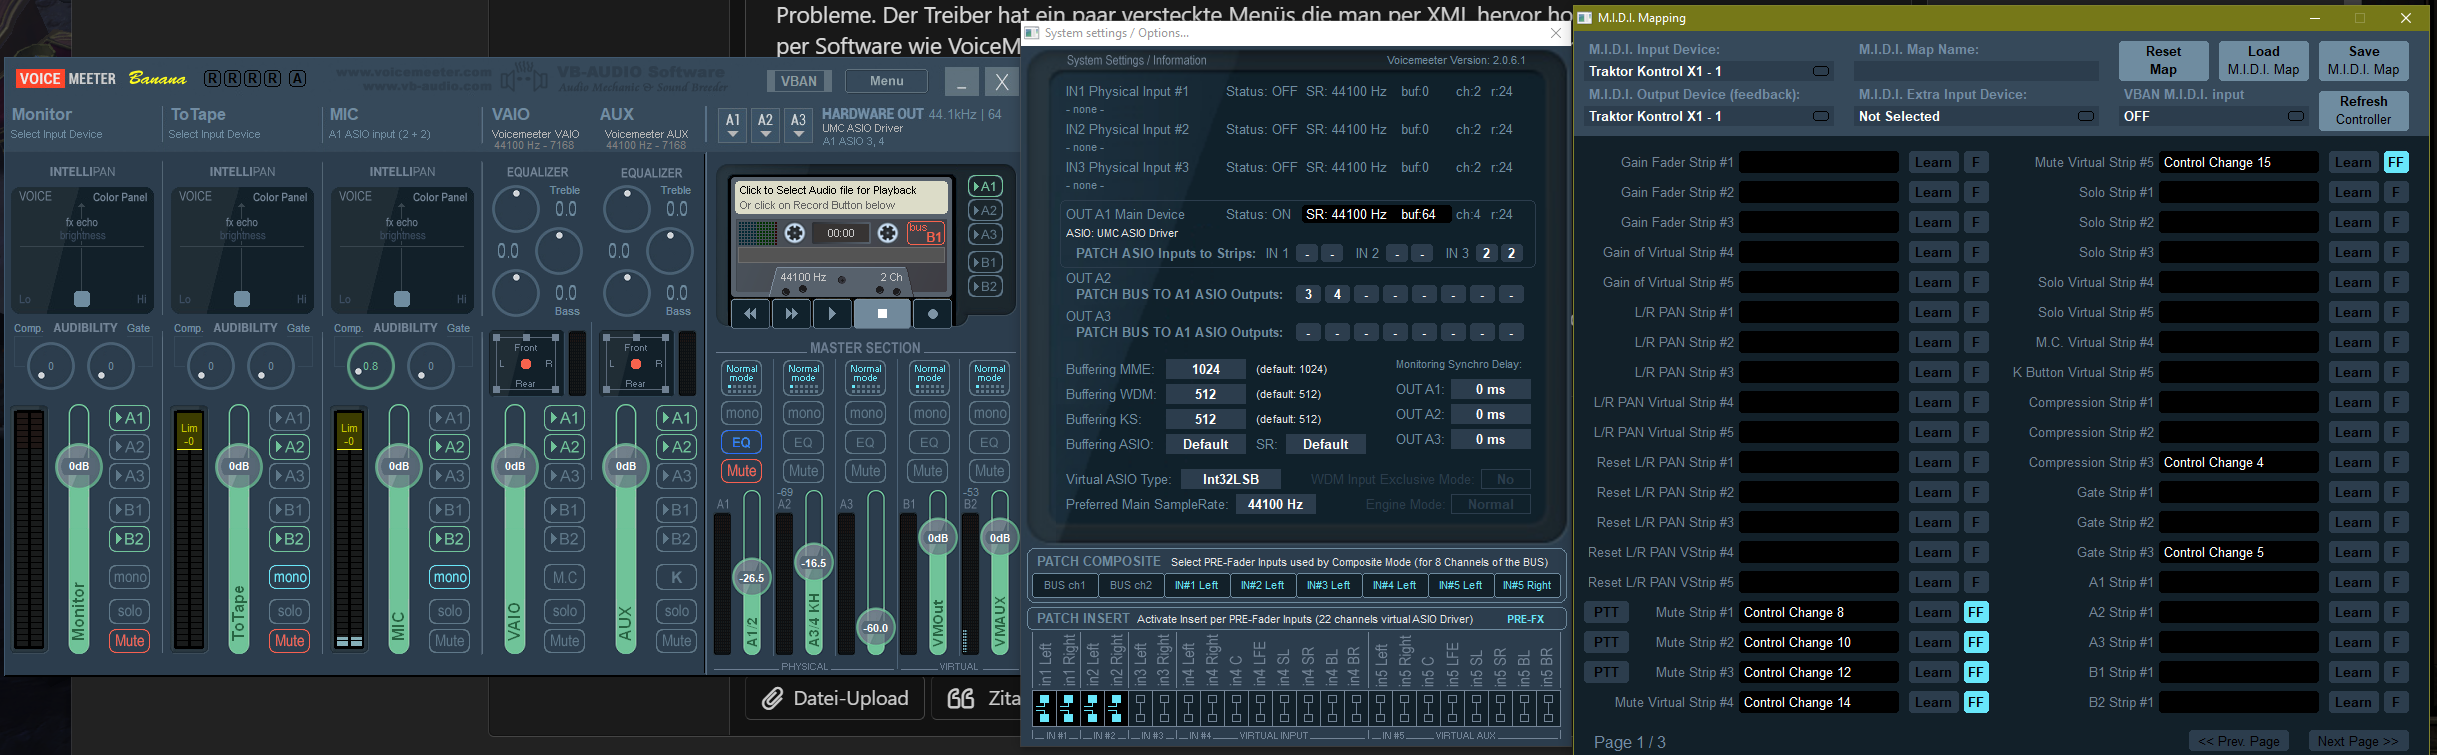Toggle K button on the AUX strip
2437x755 pixels.
click(676, 577)
